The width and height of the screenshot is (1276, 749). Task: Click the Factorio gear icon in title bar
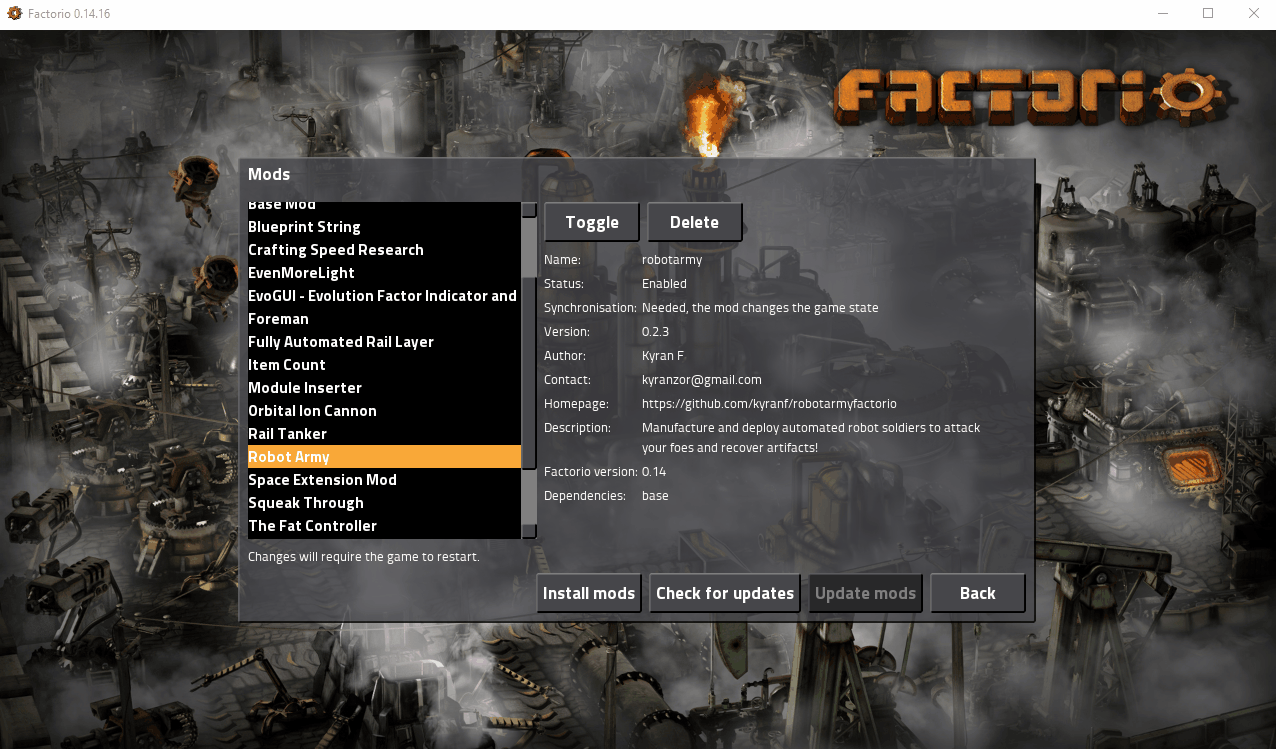14,14
